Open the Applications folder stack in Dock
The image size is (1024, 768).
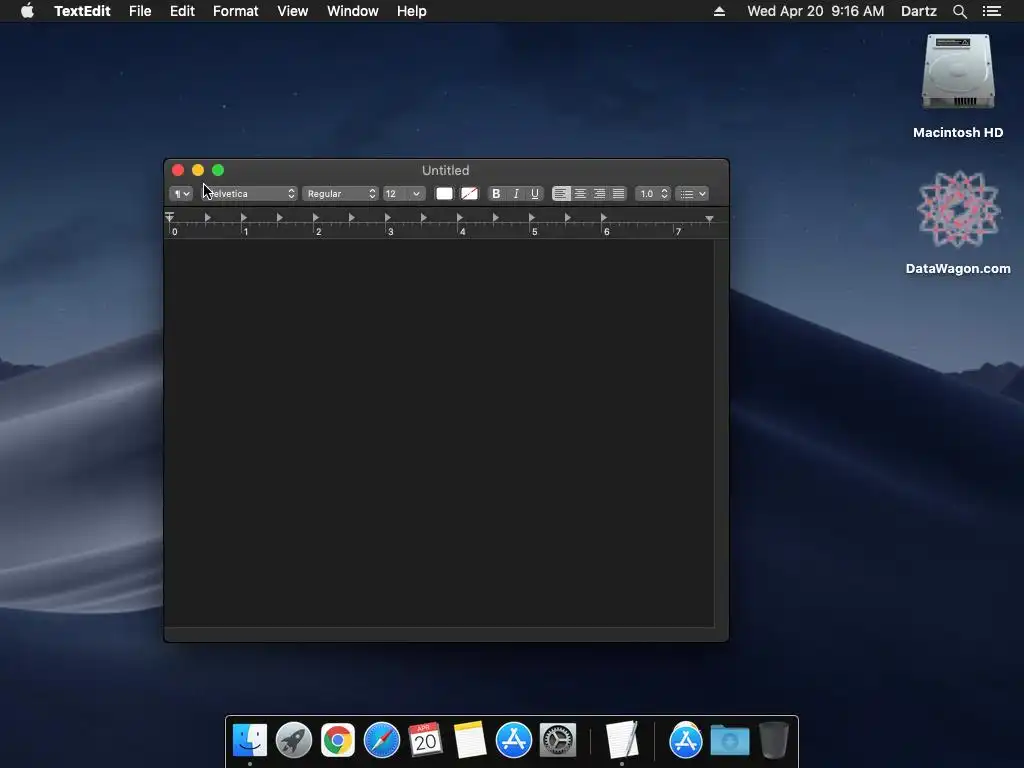686,741
